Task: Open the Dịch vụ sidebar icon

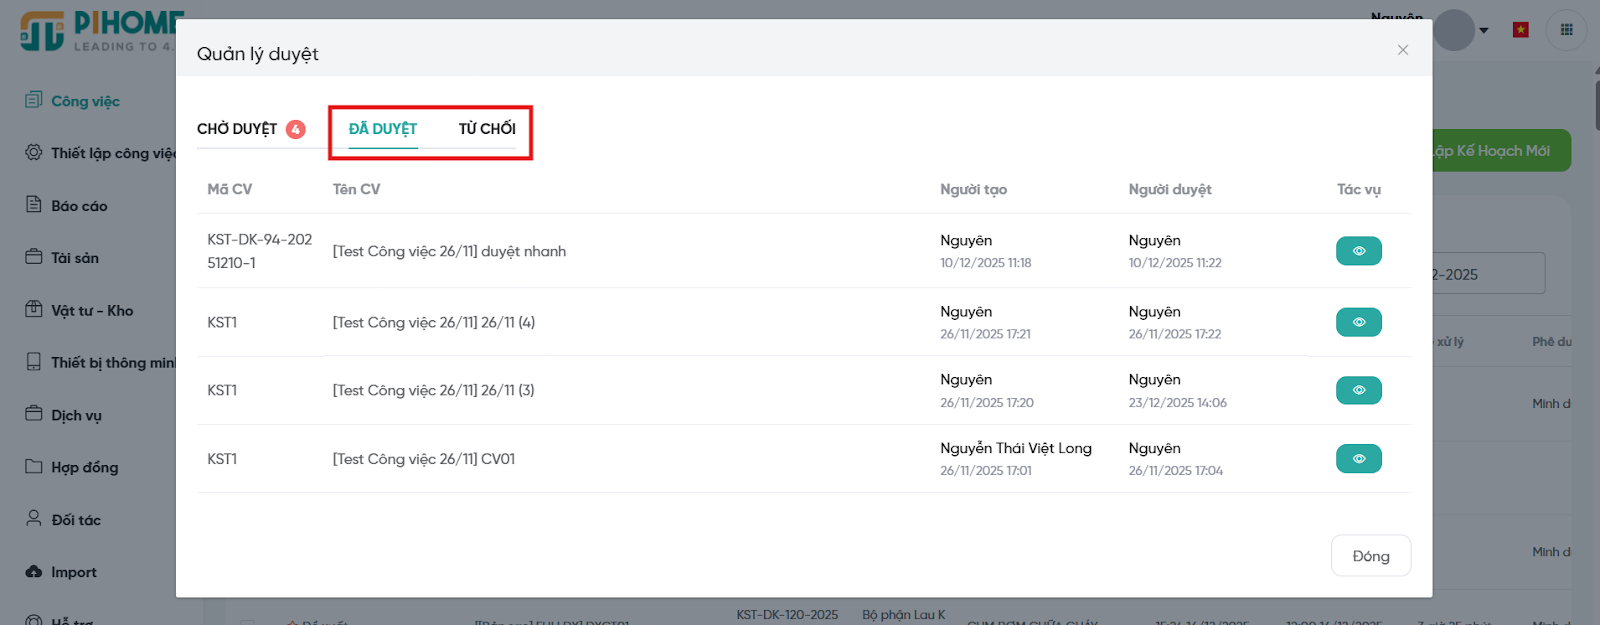Action: tap(34, 414)
